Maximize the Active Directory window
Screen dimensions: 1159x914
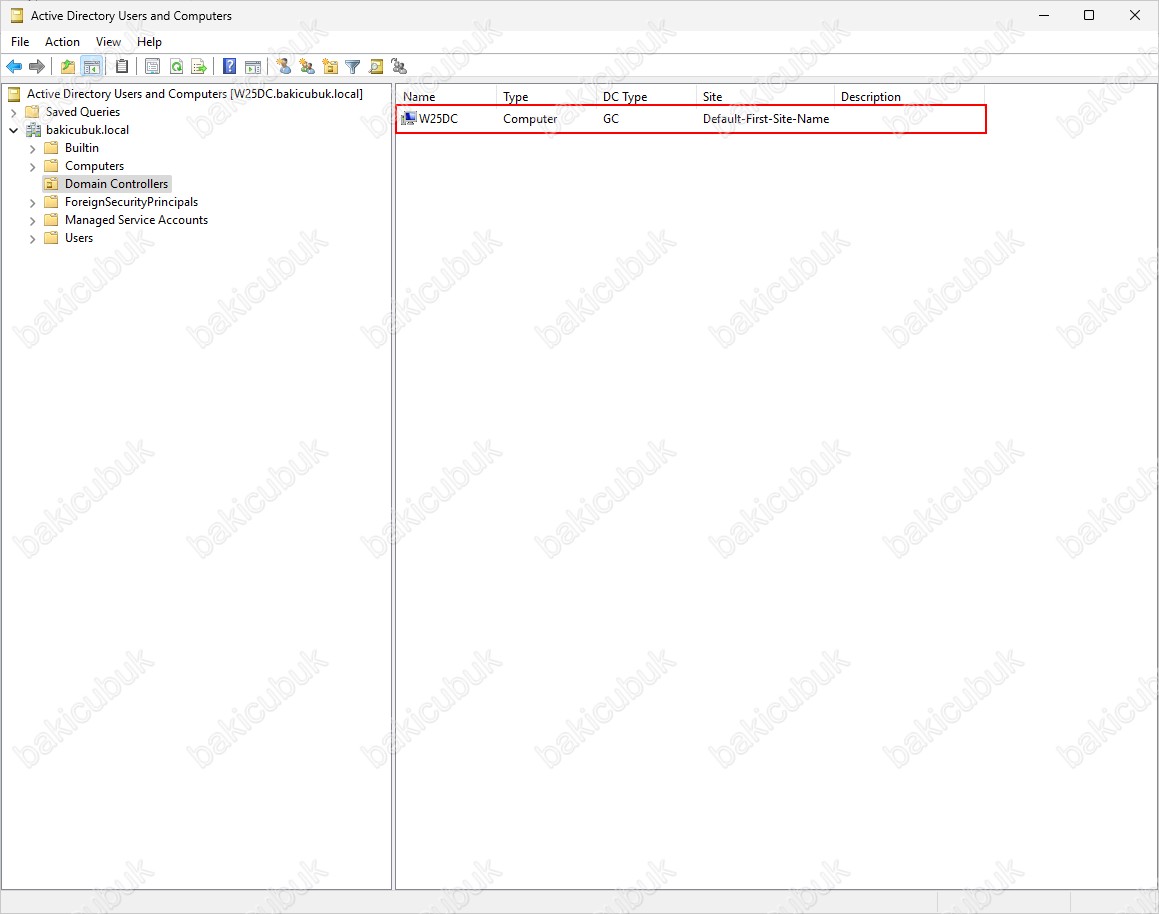[x=1089, y=16]
